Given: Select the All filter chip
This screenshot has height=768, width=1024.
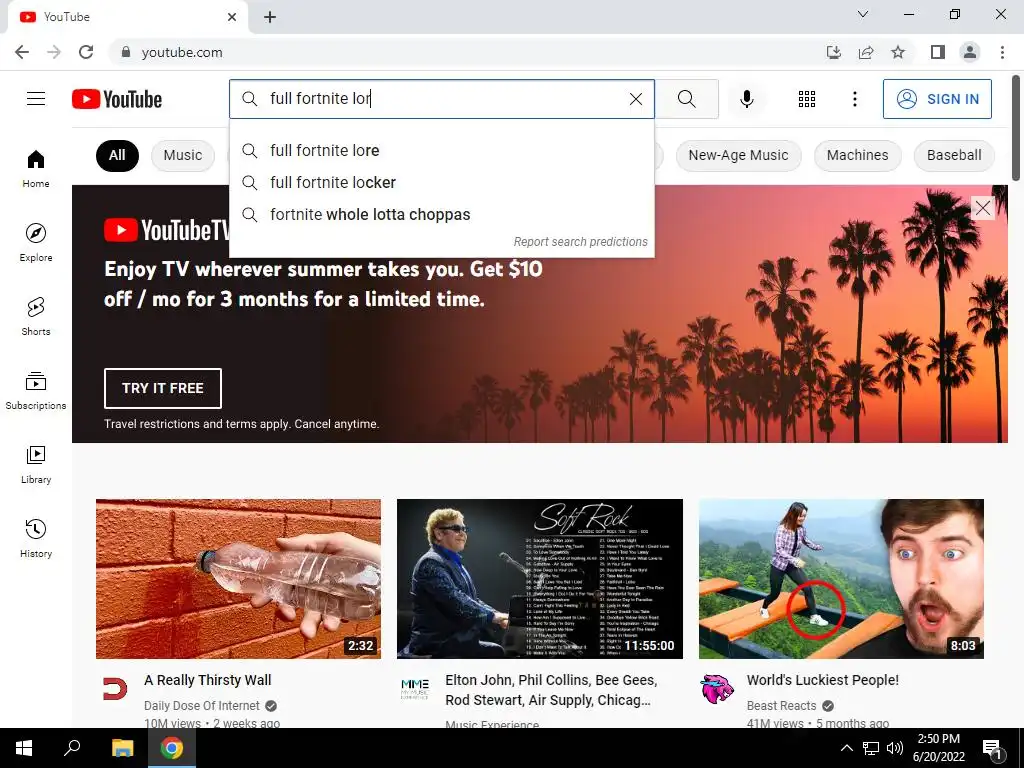Looking at the screenshot, I should click(x=117, y=155).
